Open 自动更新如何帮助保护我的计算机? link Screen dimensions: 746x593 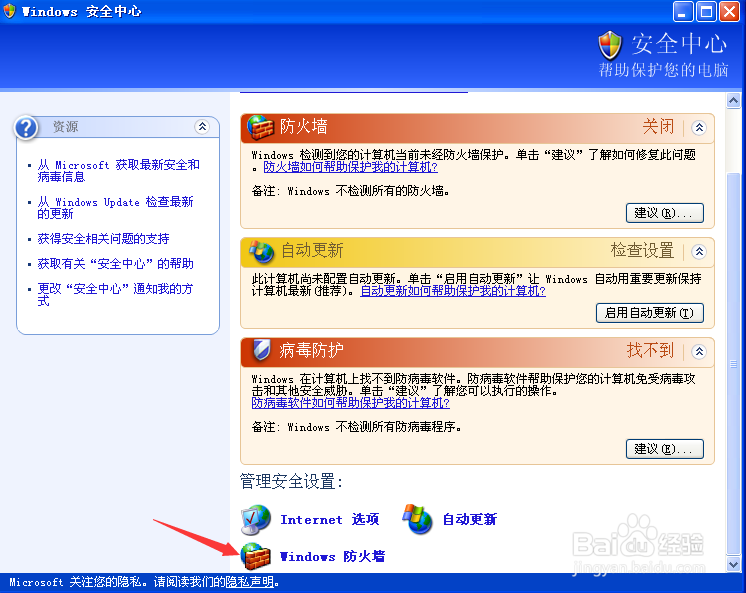coord(452,291)
